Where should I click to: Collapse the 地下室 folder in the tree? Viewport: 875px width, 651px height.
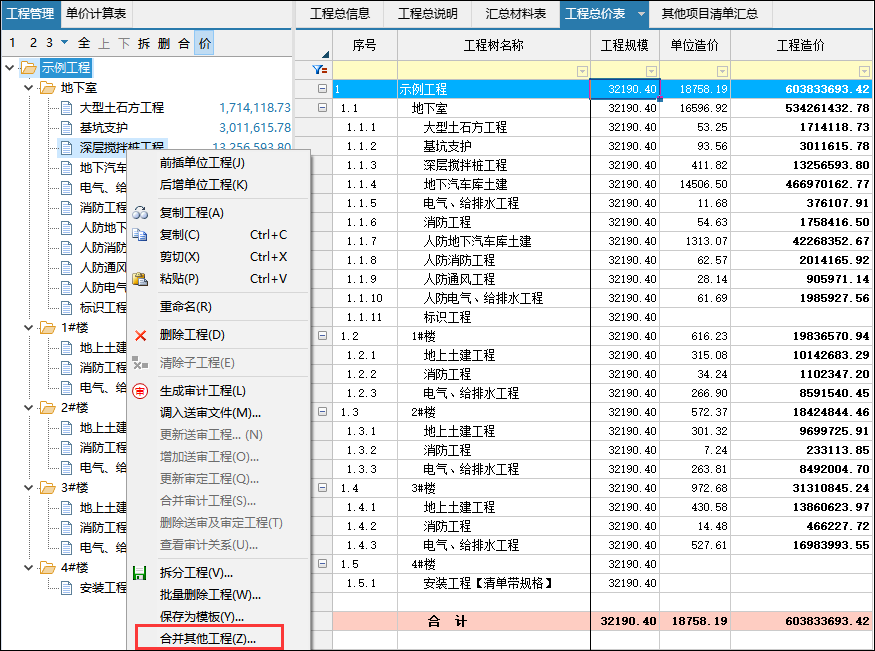click(x=28, y=88)
